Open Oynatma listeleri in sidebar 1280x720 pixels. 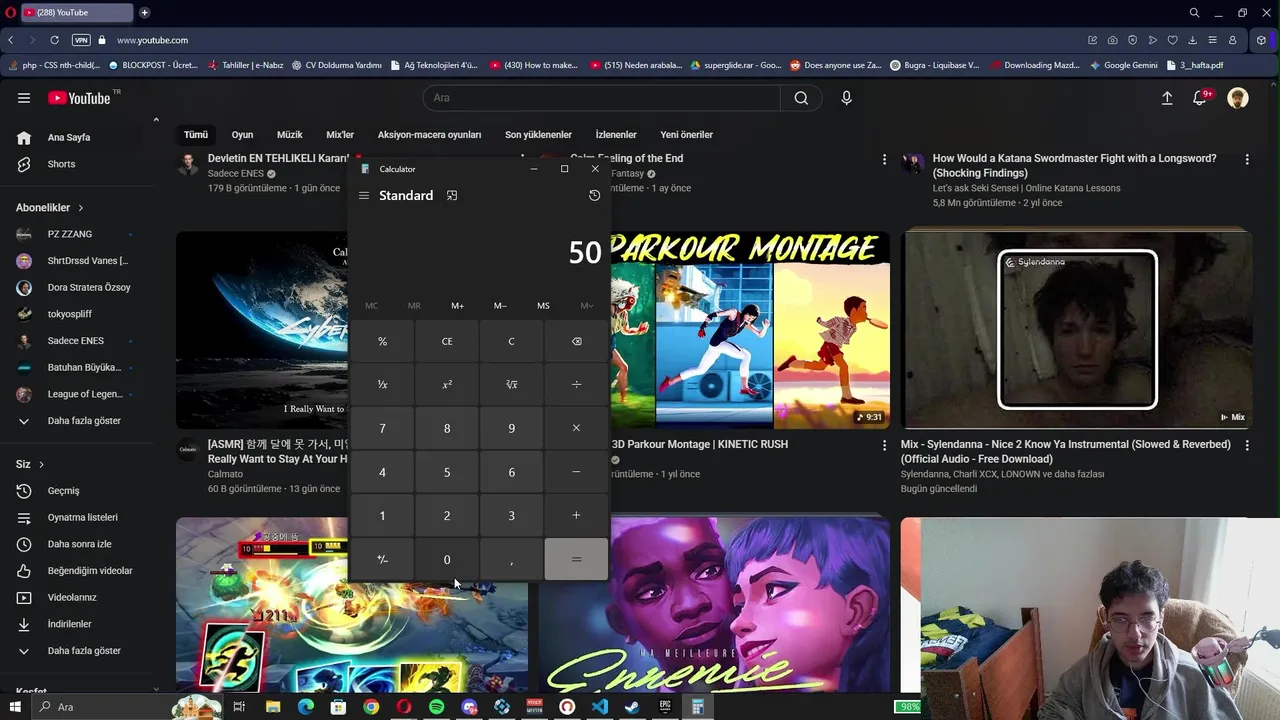click(x=80, y=518)
